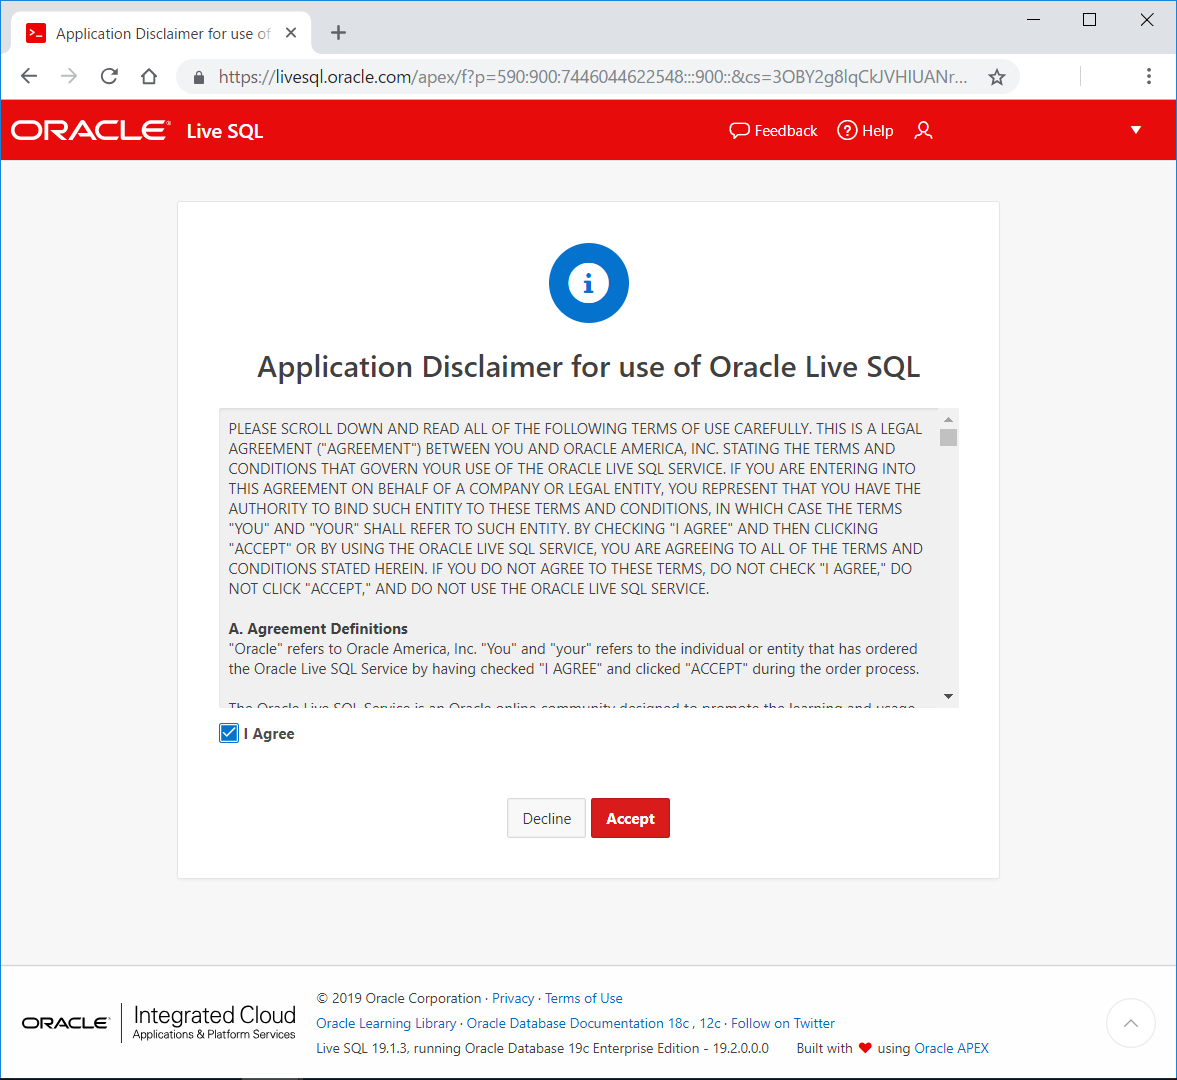
Task: Open a new browser tab
Action: (x=337, y=32)
